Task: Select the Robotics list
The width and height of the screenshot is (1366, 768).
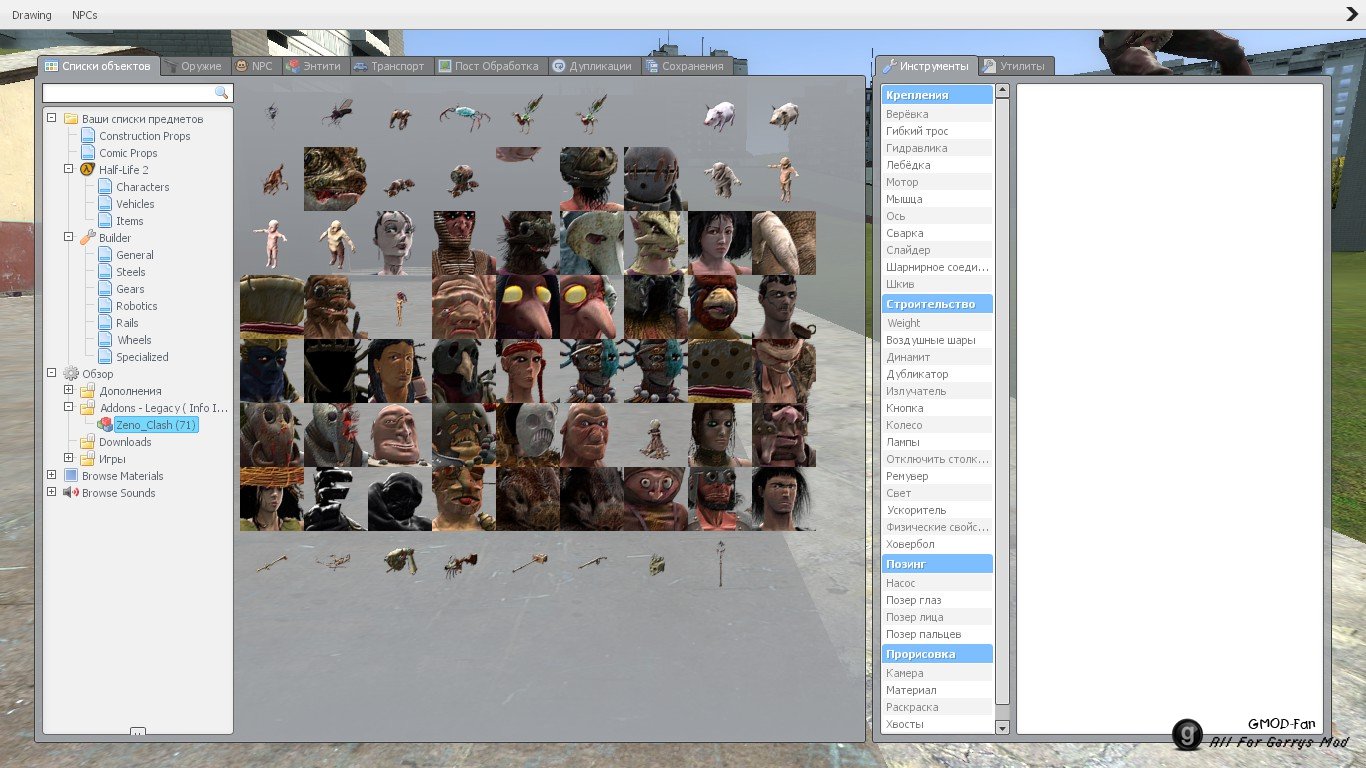Action: [x=136, y=306]
